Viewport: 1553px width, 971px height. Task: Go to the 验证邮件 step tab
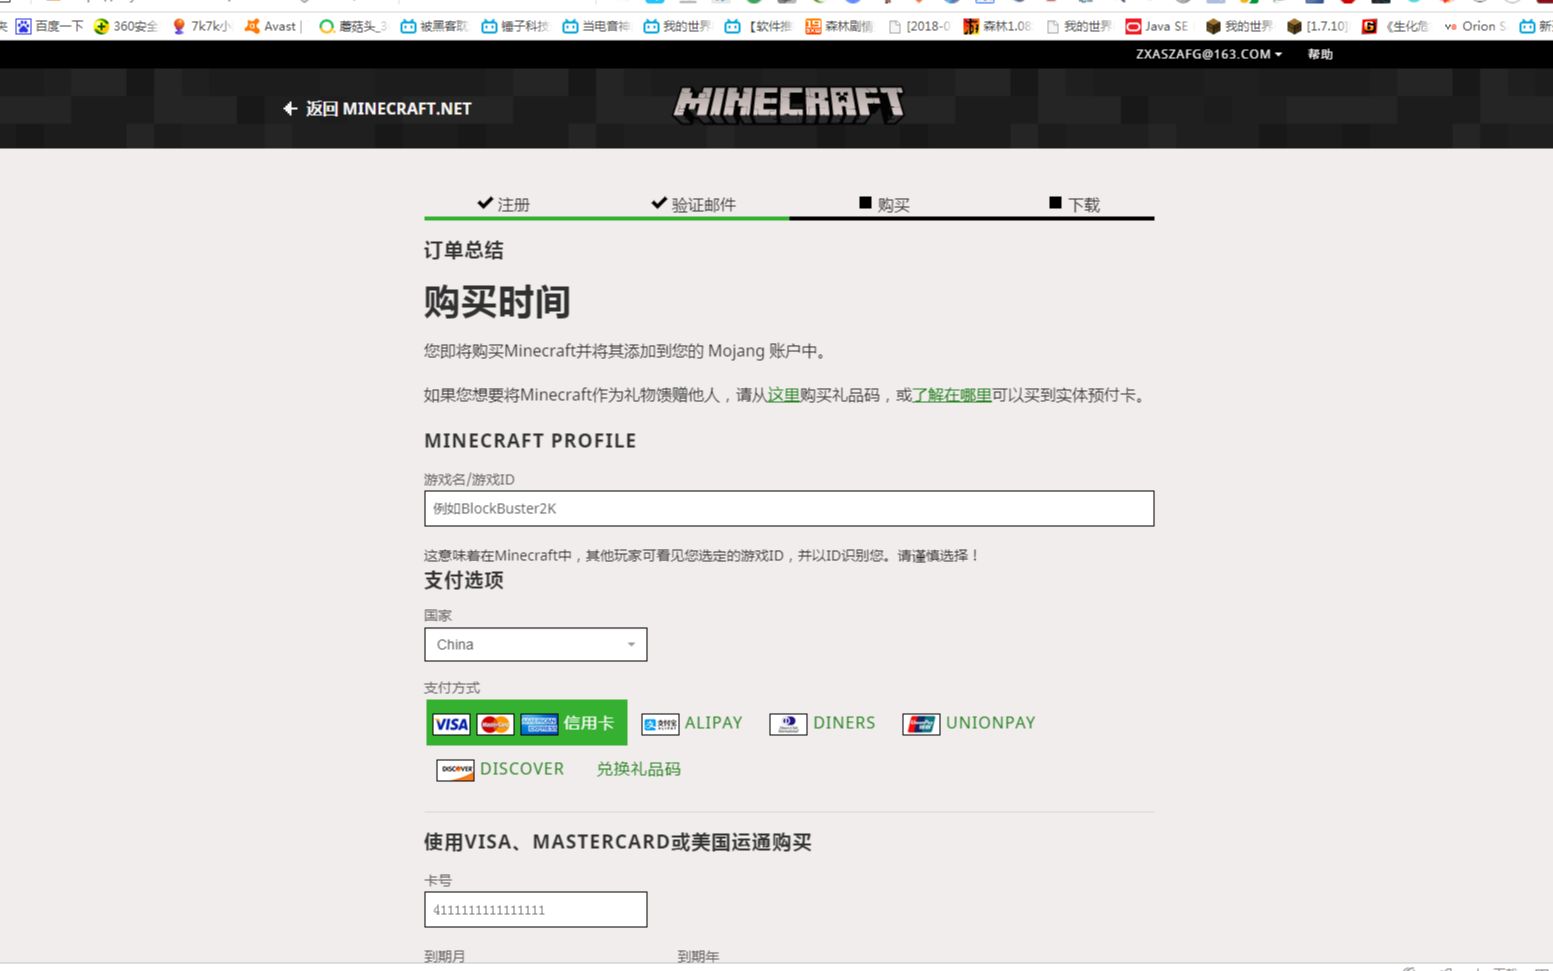(693, 204)
